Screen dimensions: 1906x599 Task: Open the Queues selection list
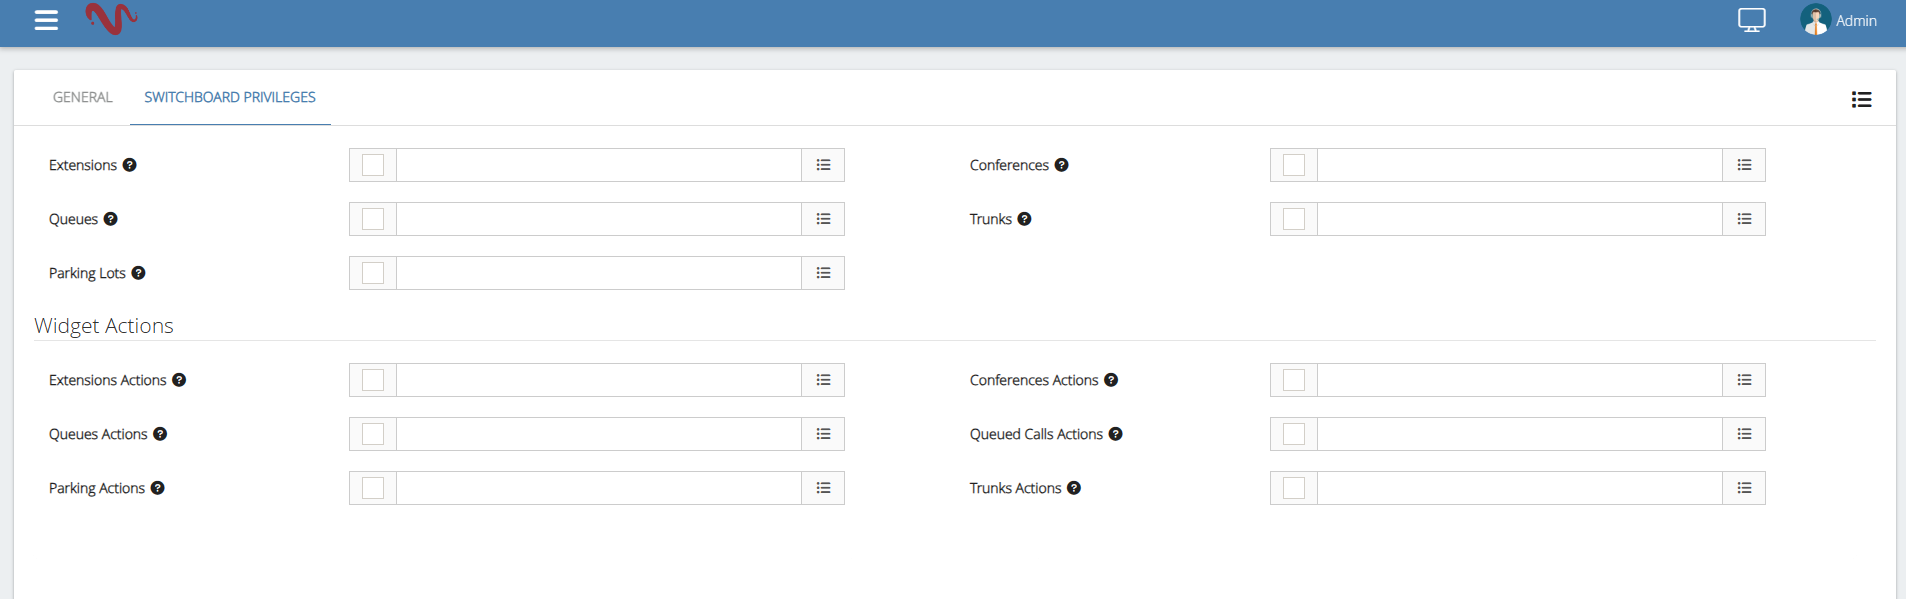pos(823,219)
